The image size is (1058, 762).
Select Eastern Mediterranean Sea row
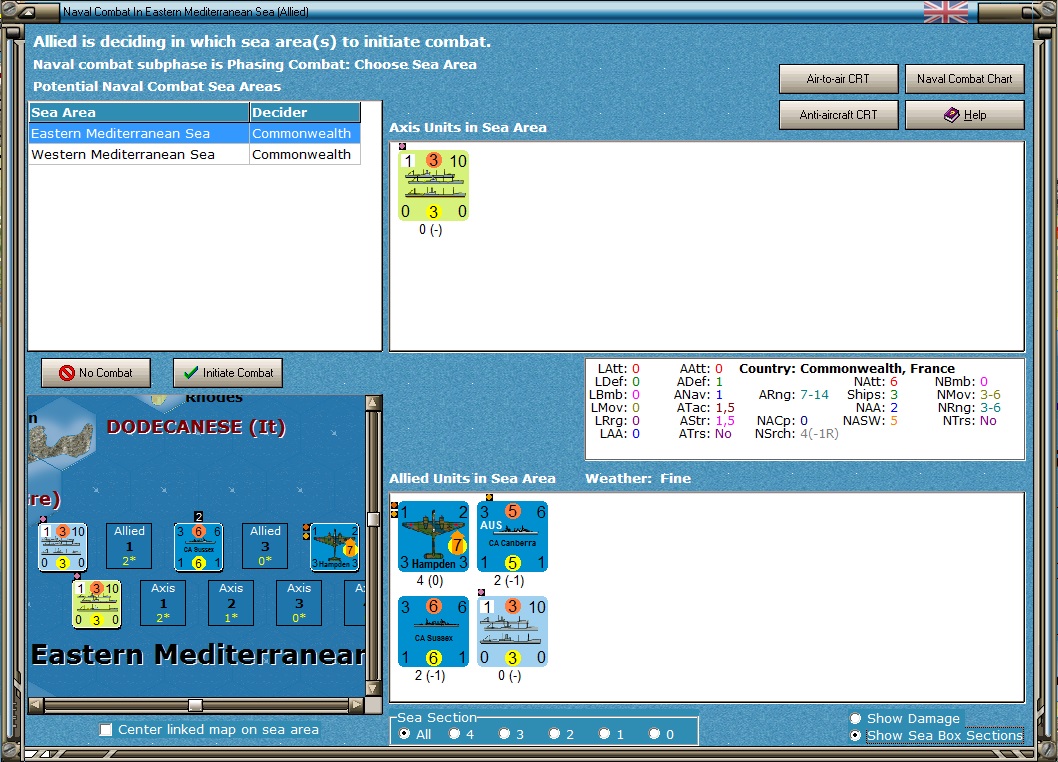coord(194,133)
